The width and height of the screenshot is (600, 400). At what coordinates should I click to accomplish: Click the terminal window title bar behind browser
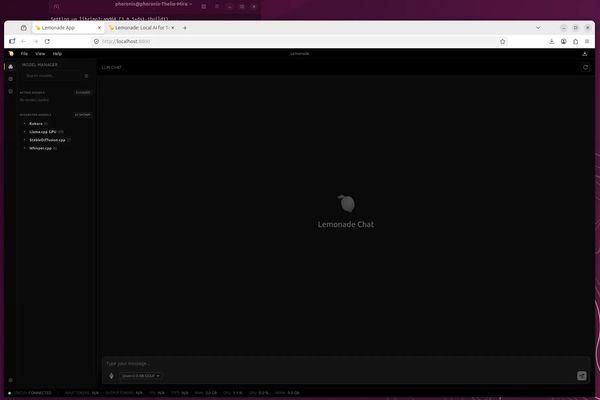(153, 5)
